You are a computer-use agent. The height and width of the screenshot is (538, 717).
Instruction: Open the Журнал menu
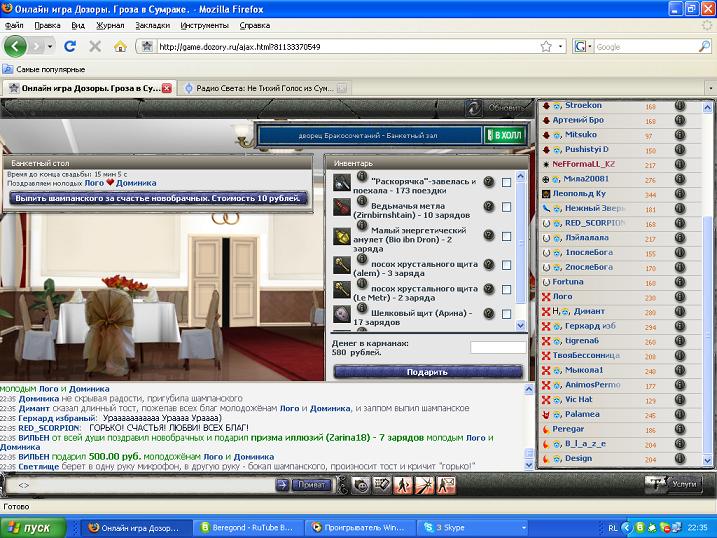[110, 26]
